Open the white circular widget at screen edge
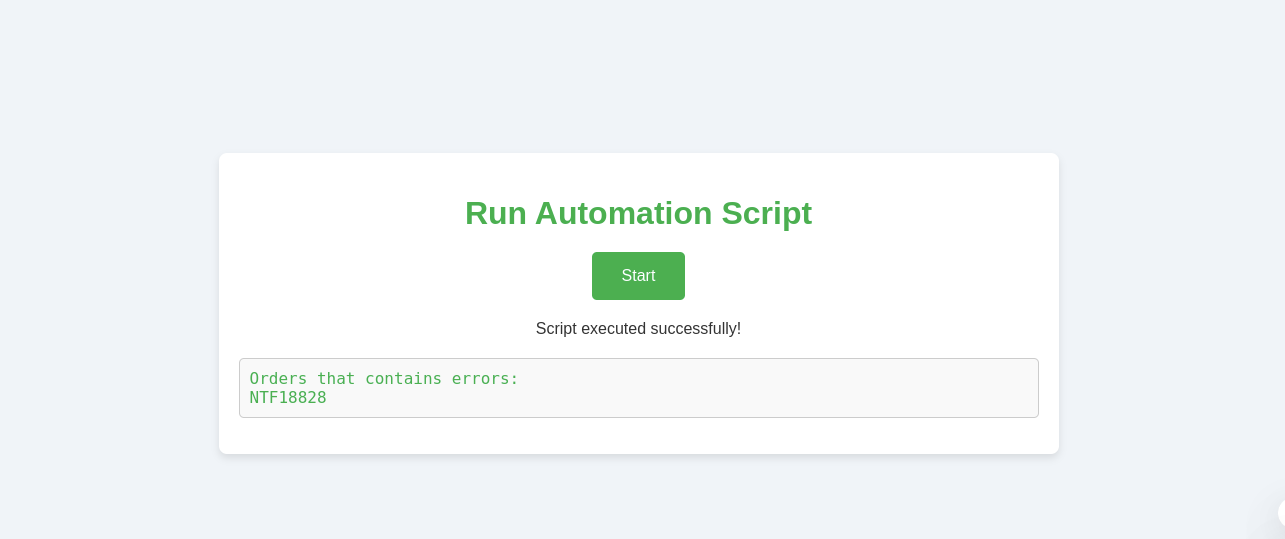Image resolution: width=1285 pixels, height=539 pixels. pyautogui.click(x=1281, y=513)
